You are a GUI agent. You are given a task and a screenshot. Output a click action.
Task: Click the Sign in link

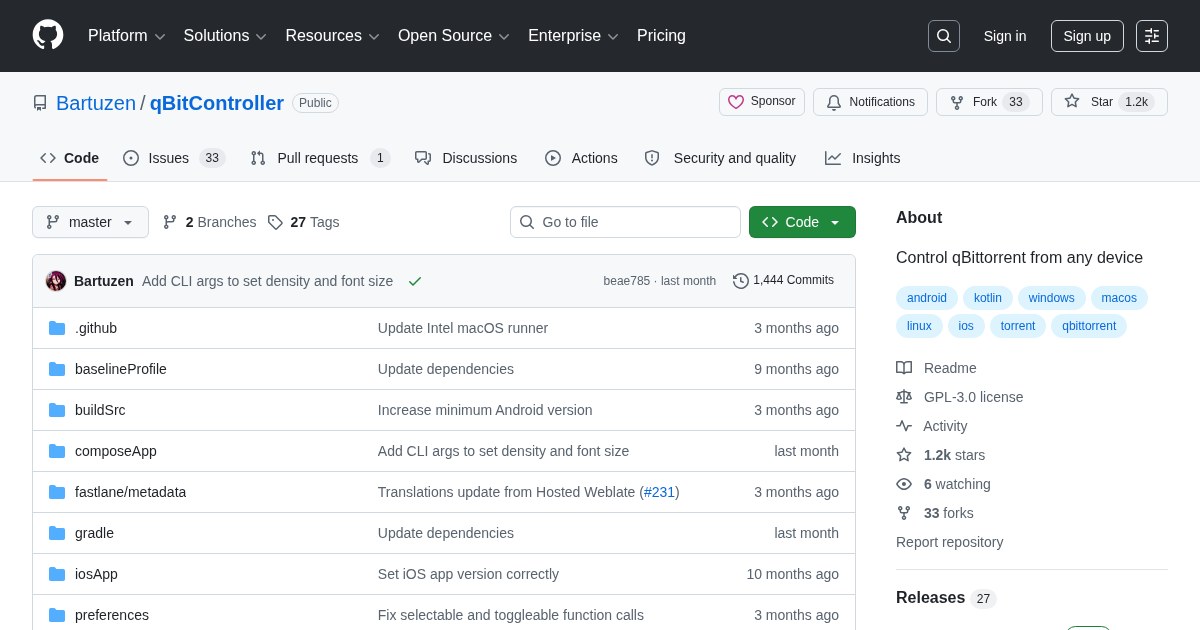[x=1005, y=36]
